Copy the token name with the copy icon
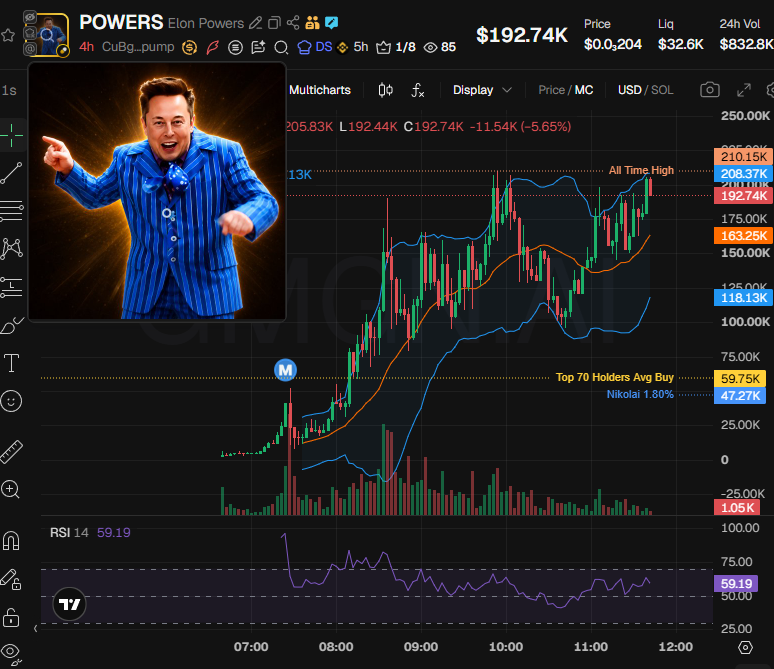Image resolution: width=774 pixels, height=669 pixels. point(274,23)
